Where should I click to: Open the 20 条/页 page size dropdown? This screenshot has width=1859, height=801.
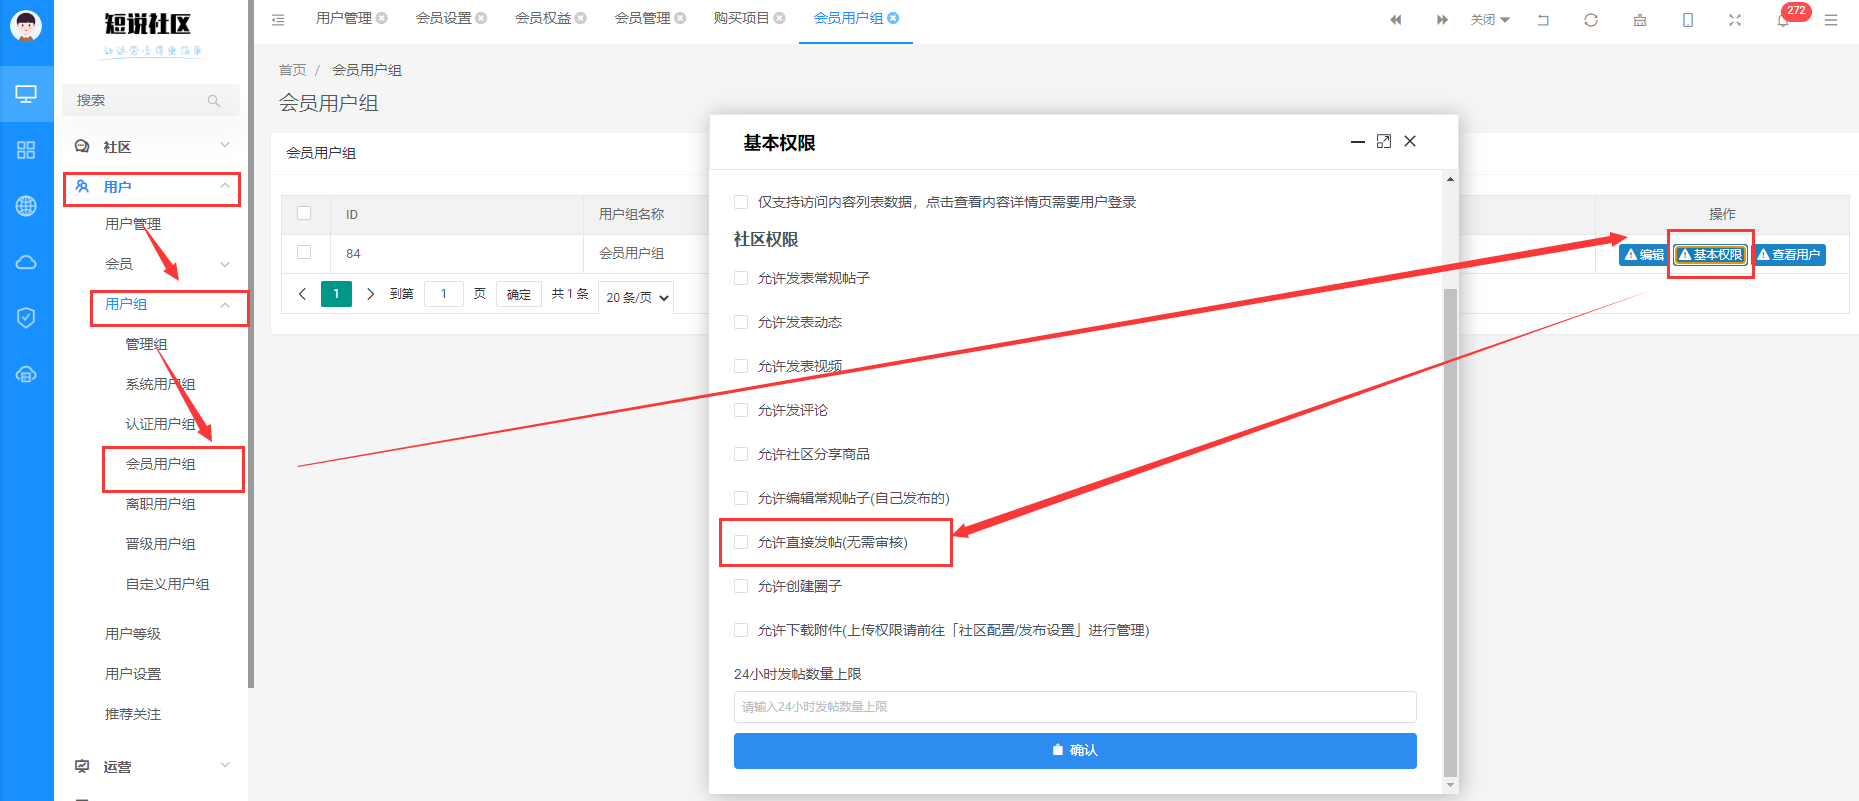point(636,297)
